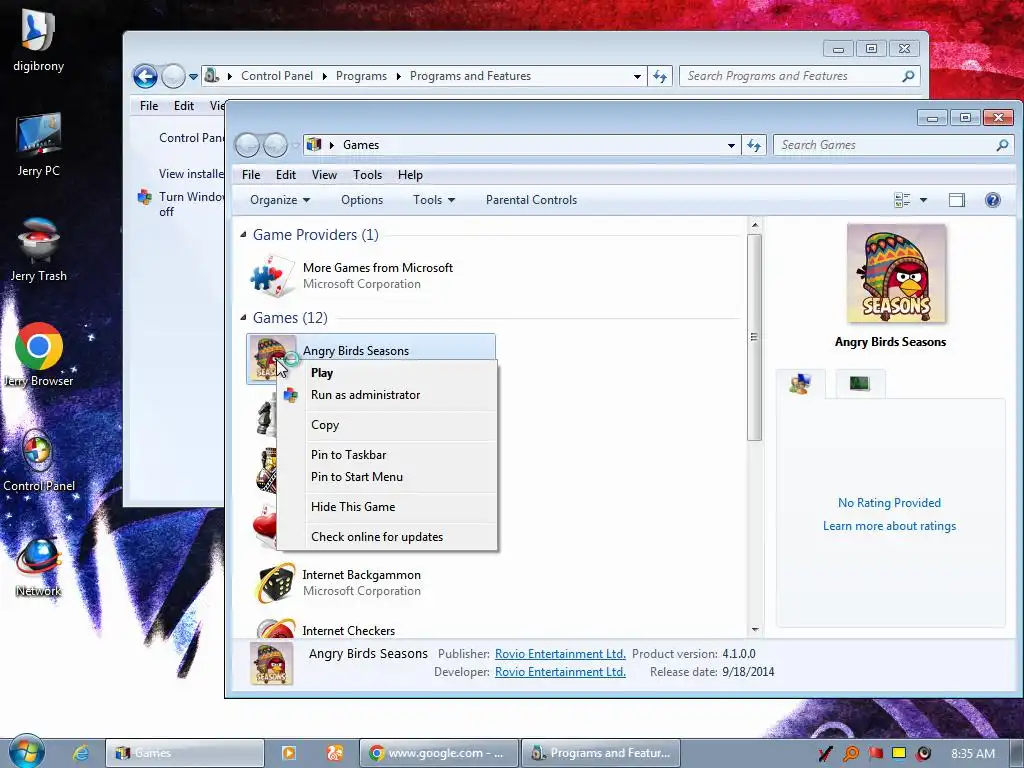1024x768 pixels.
Task: Open view options dropdown arrow
Action: pyautogui.click(x=923, y=200)
